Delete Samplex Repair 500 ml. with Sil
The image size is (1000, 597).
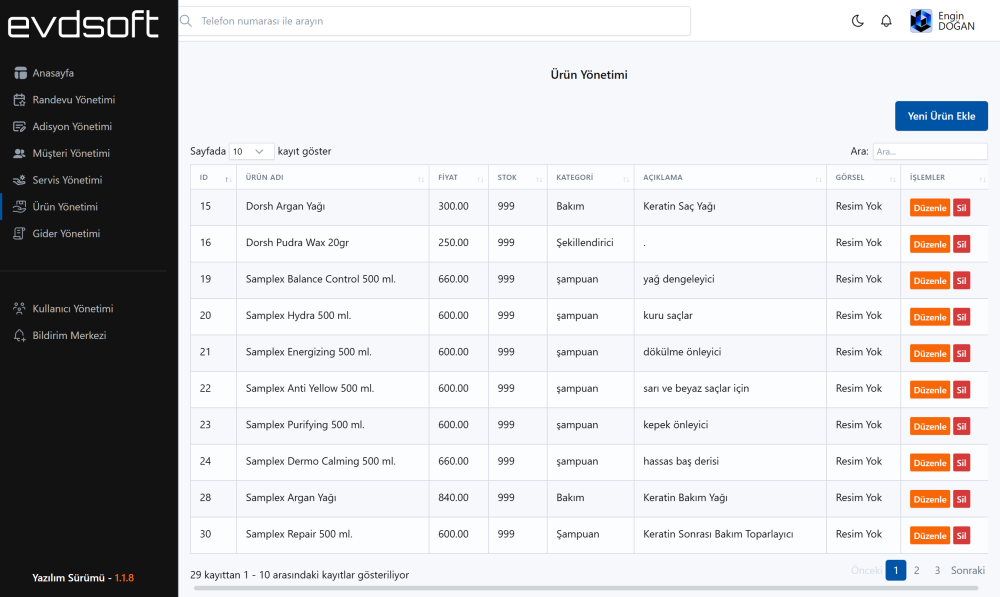click(x=961, y=535)
